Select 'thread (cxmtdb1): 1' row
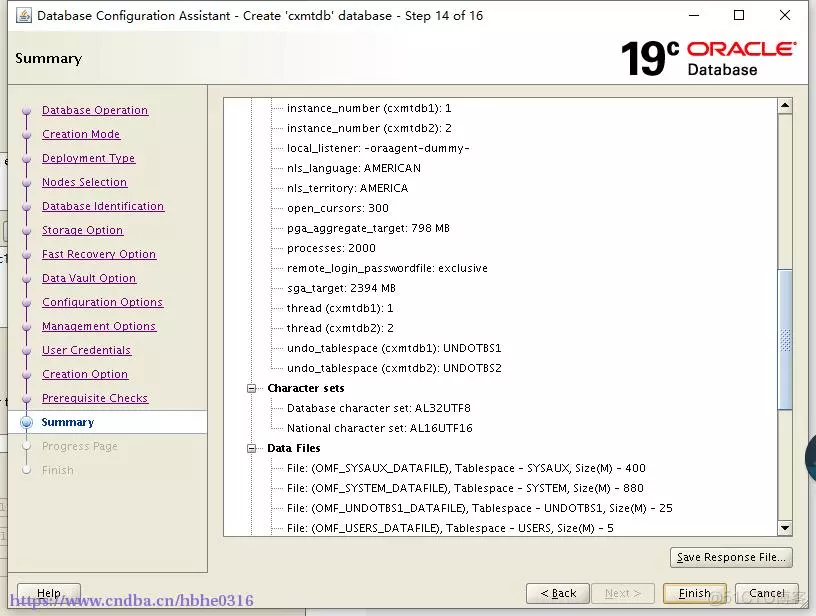The image size is (816, 616). click(x=340, y=308)
